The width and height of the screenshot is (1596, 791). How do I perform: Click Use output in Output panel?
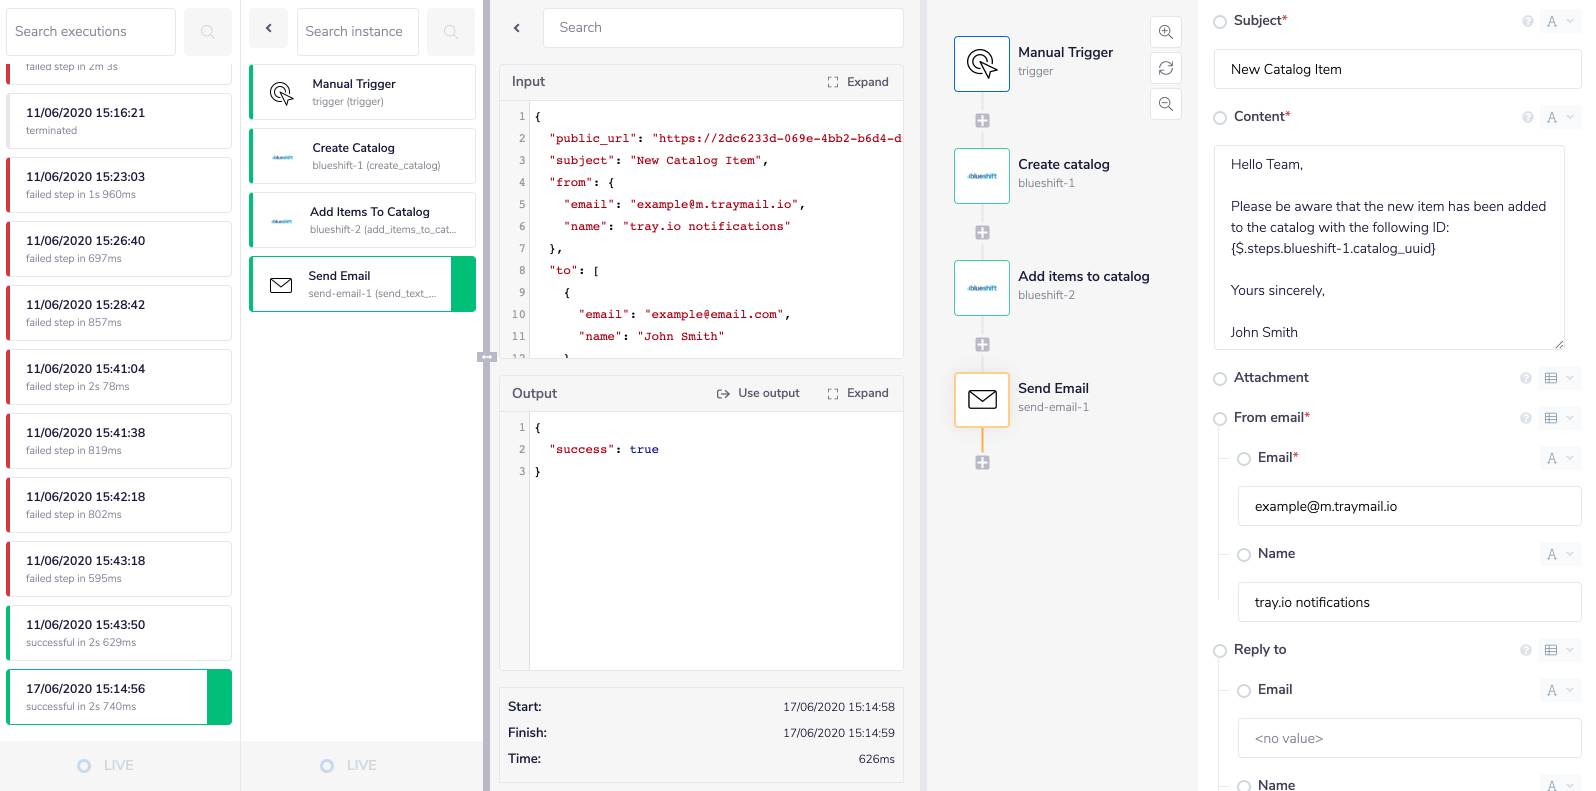tap(758, 393)
